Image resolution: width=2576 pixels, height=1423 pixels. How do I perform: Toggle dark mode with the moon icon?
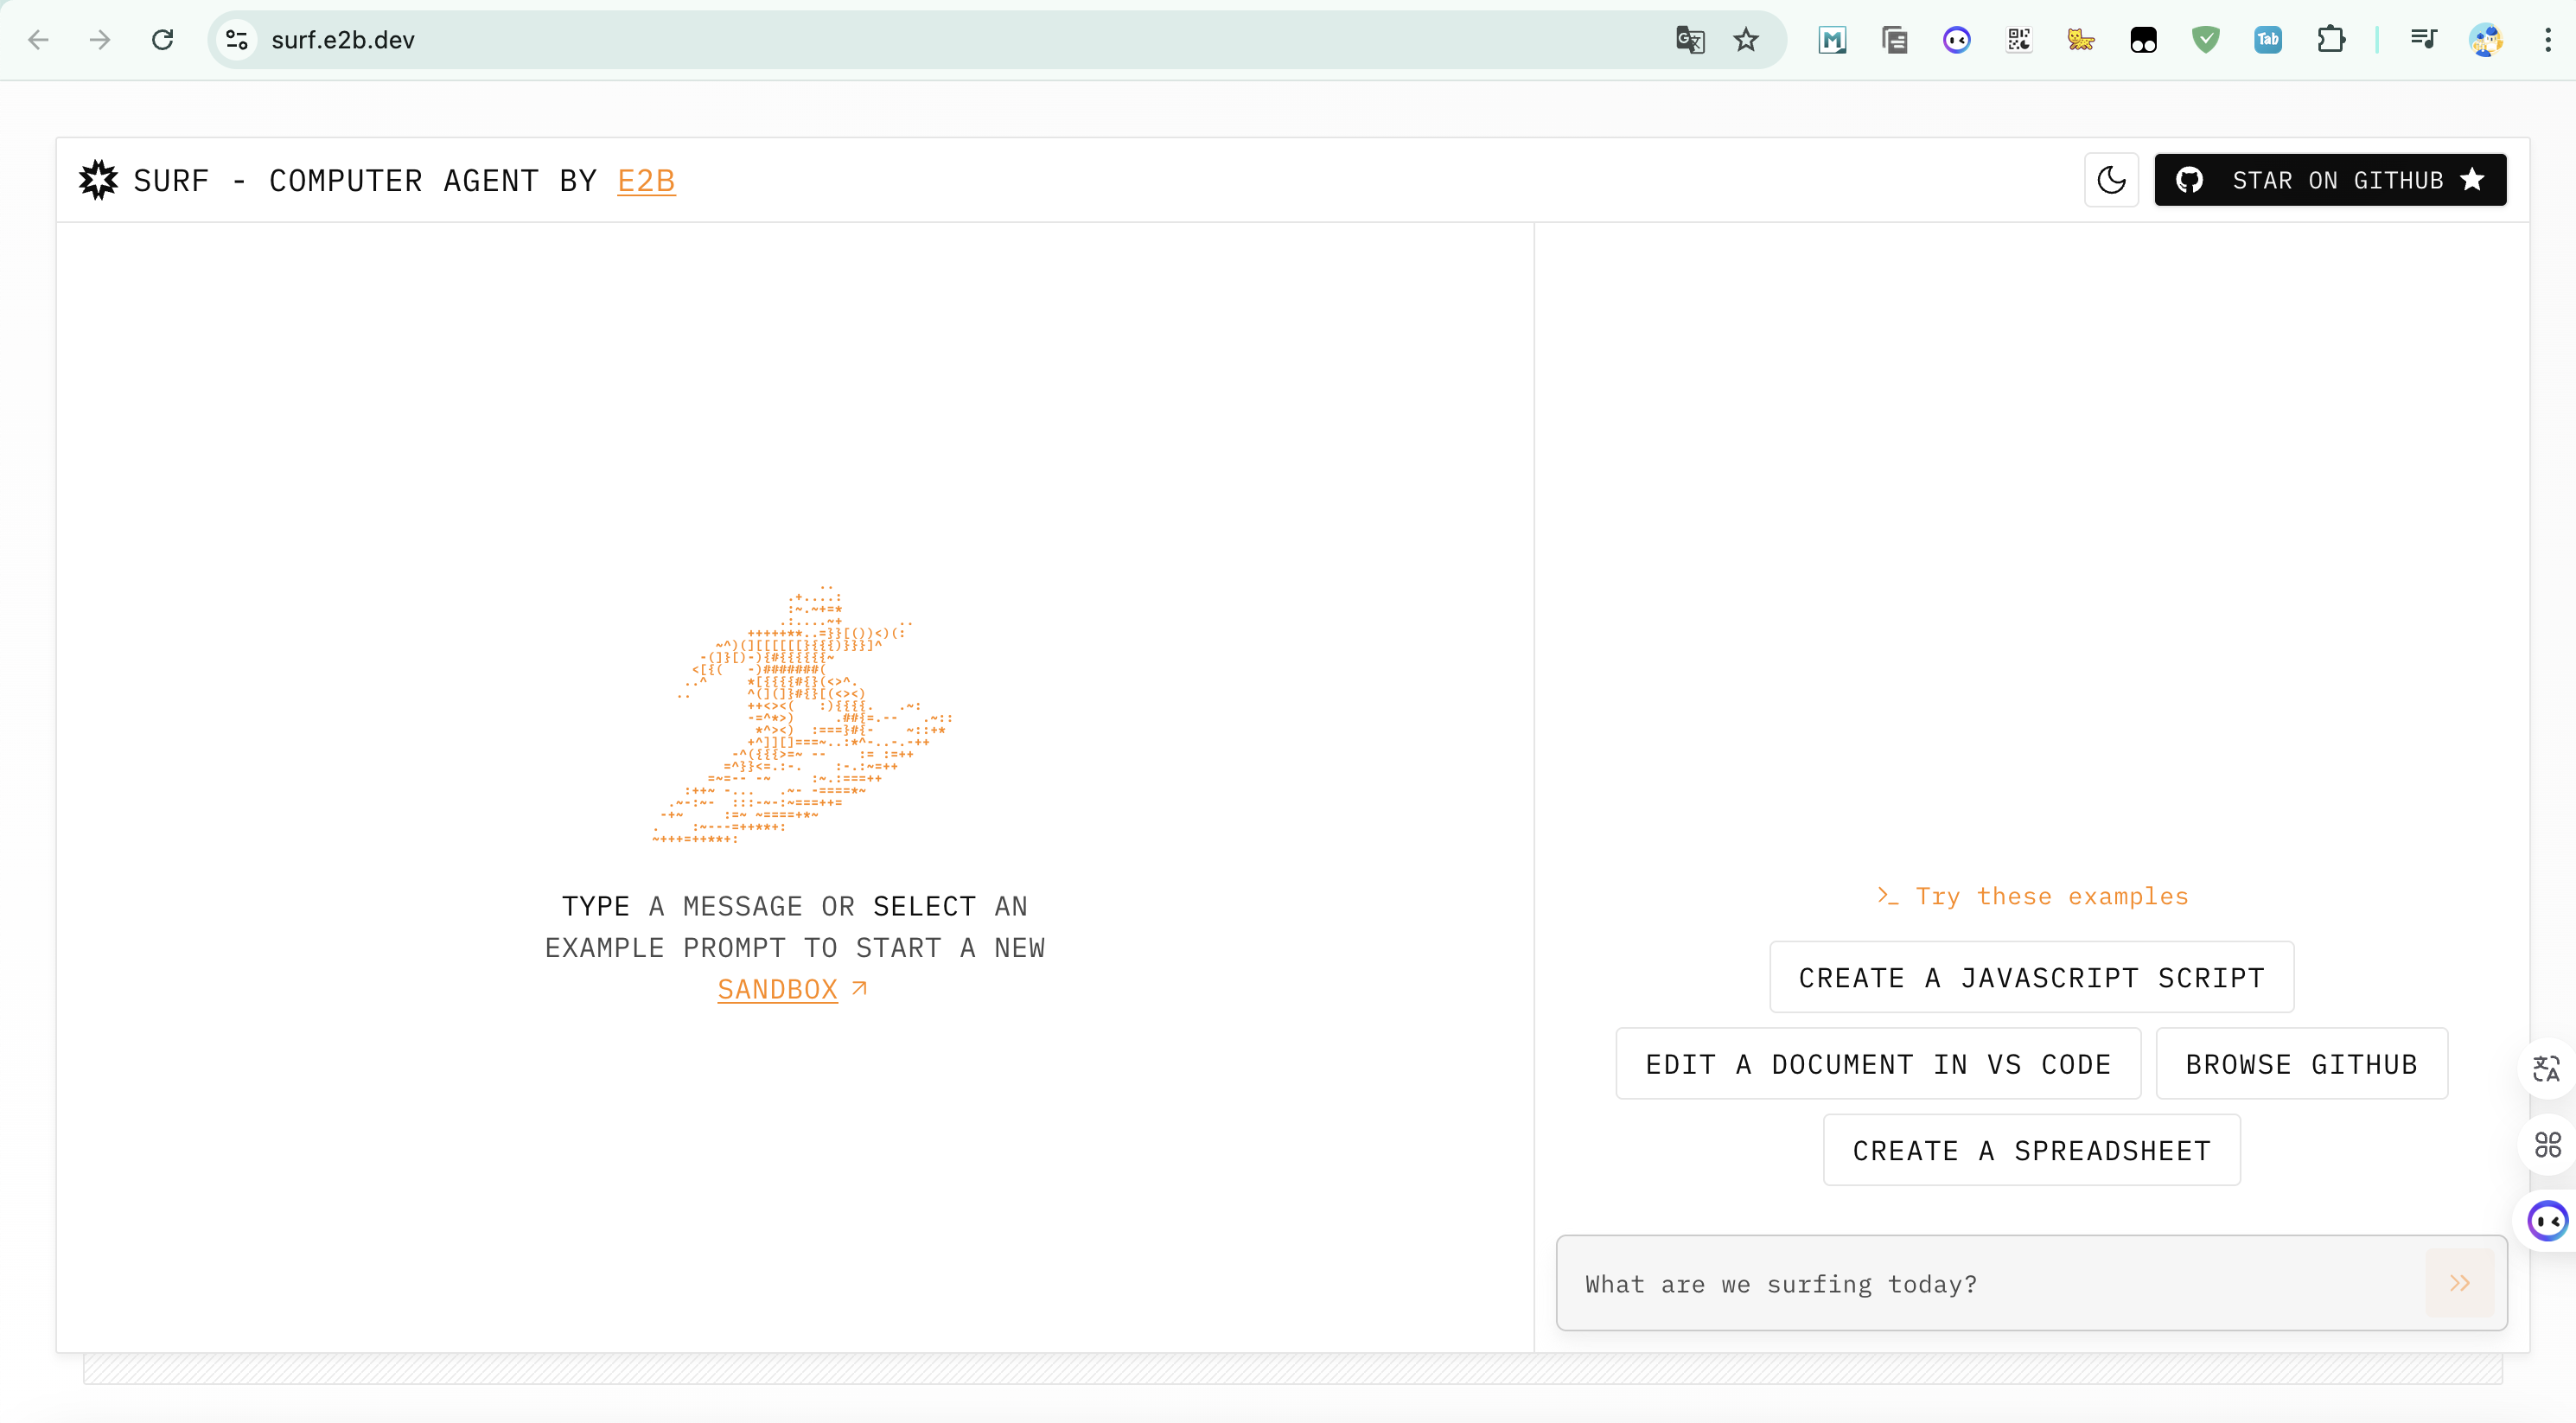(2111, 180)
